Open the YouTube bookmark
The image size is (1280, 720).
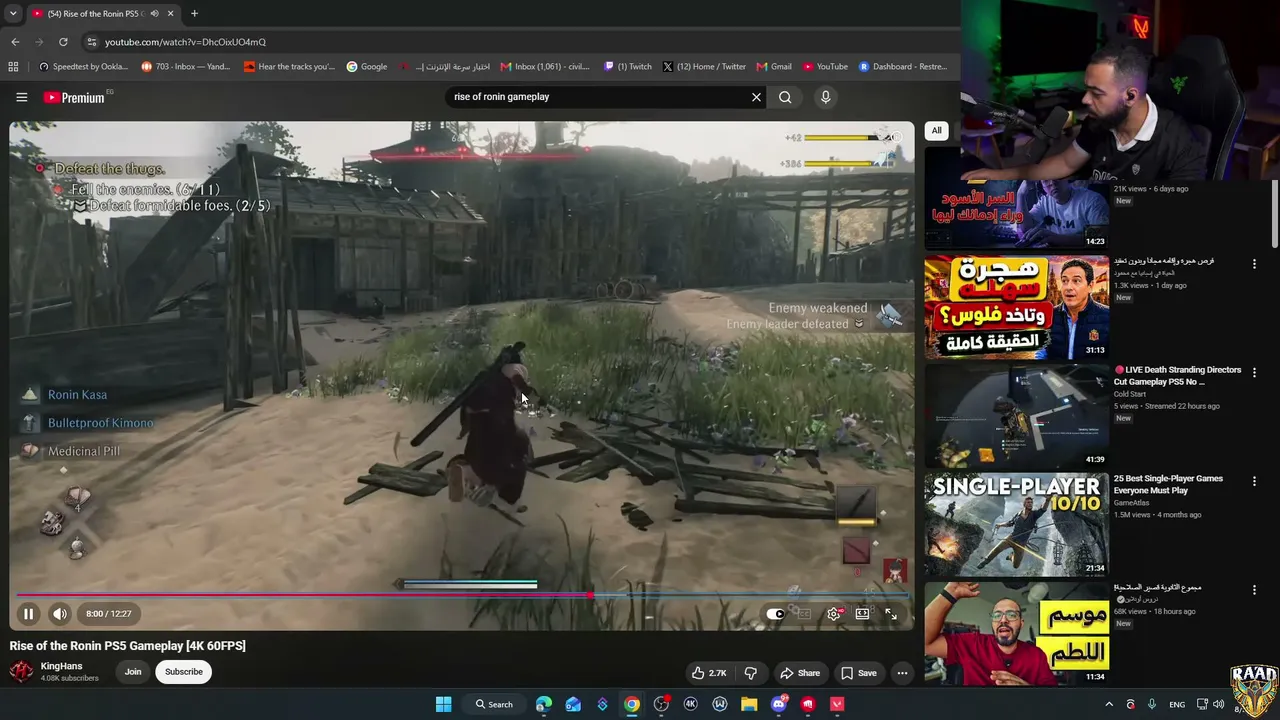(825, 67)
